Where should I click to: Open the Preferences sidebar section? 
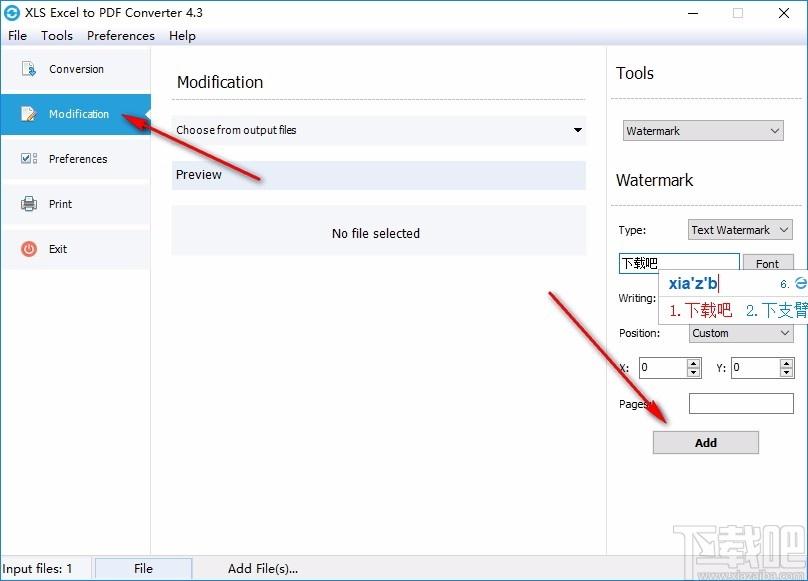point(76,159)
